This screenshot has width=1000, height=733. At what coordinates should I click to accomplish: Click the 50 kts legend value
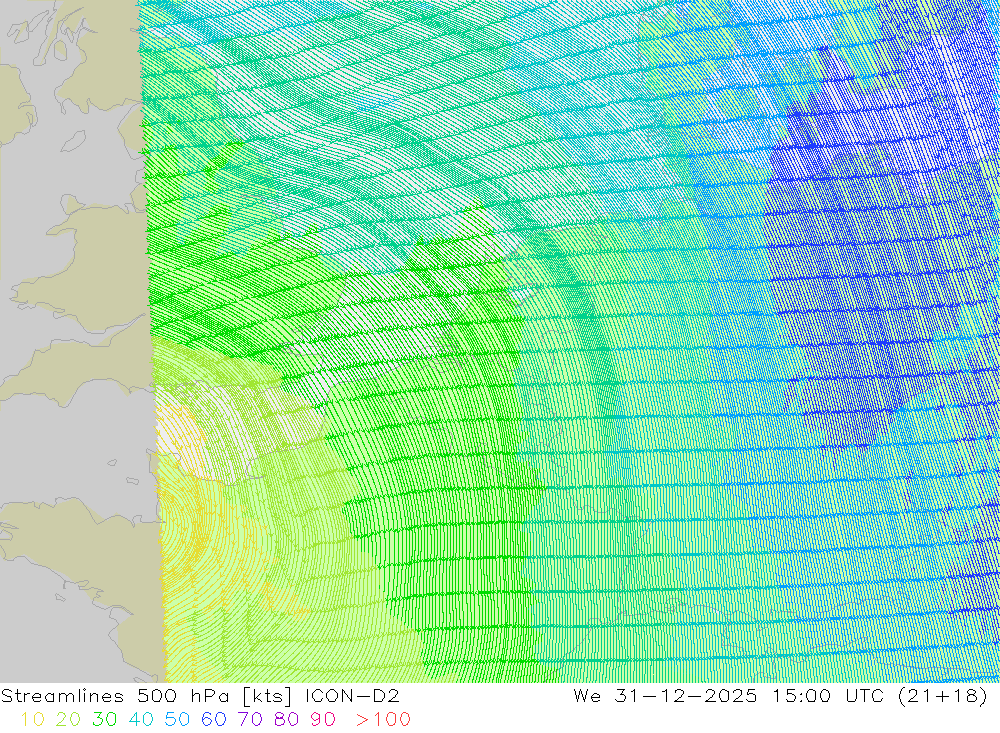[177, 720]
